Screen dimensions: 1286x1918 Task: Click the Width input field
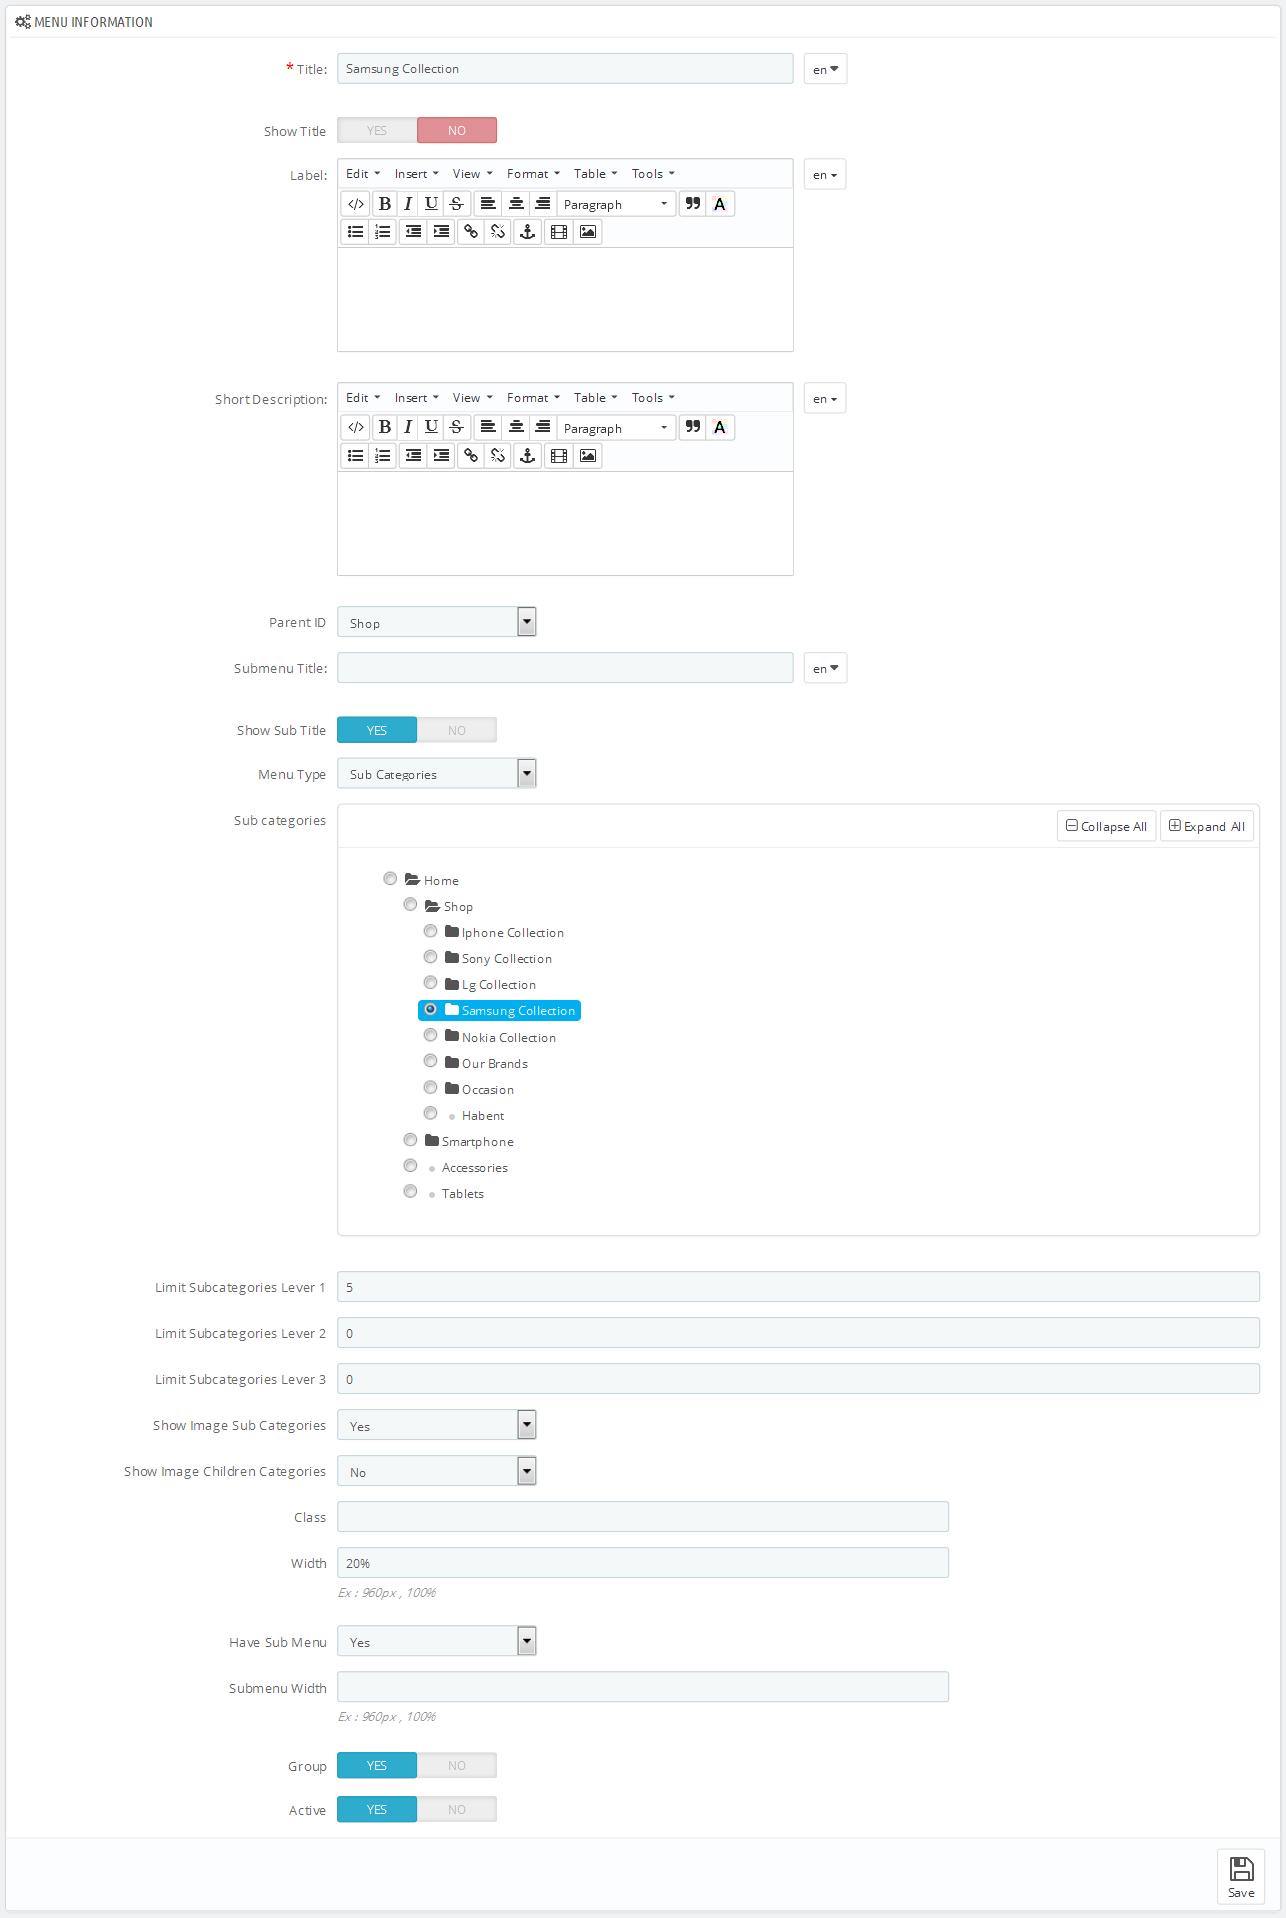click(643, 1563)
